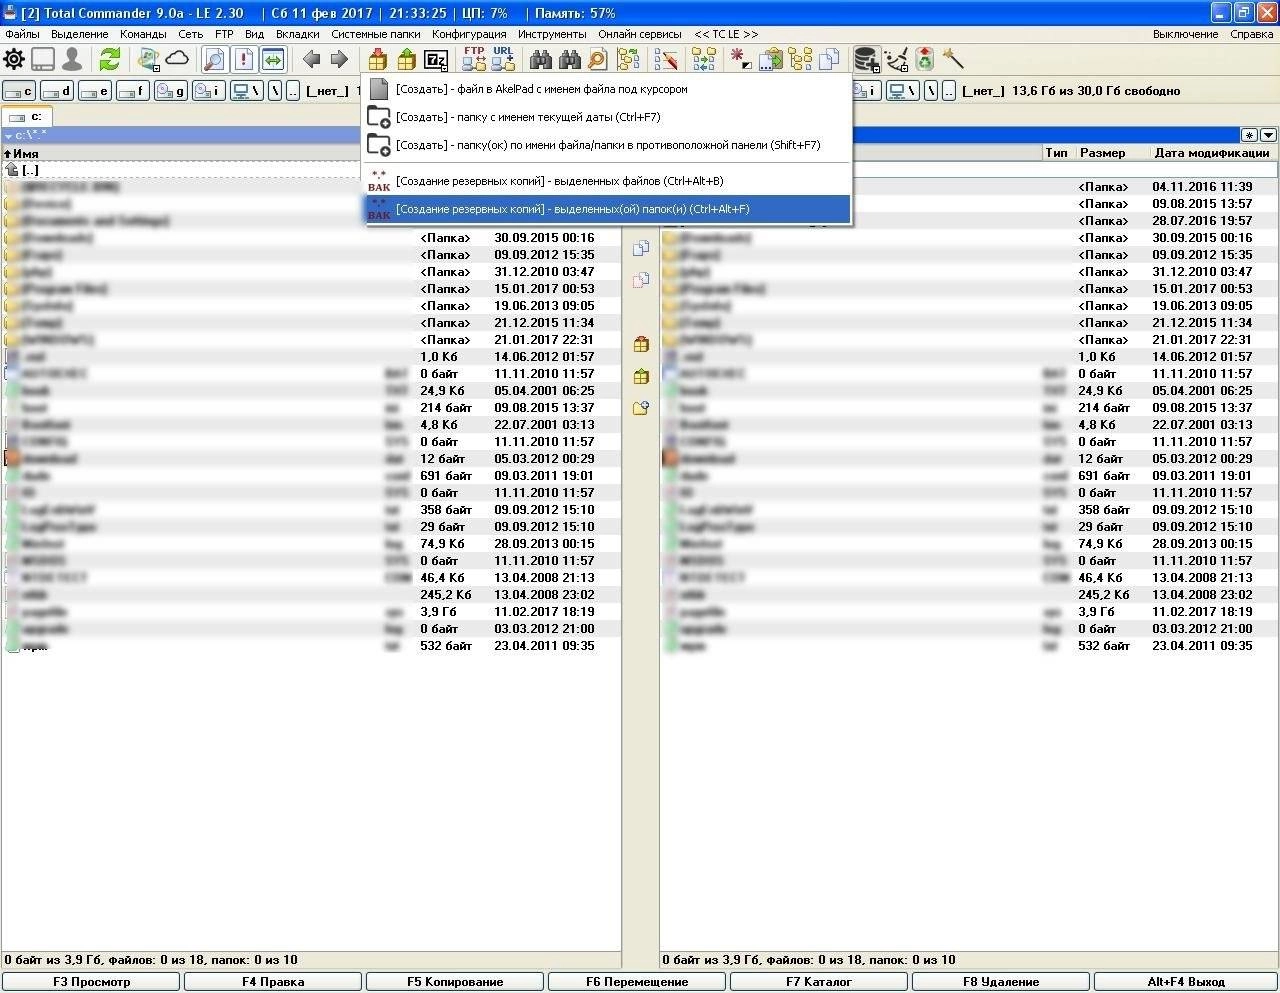Click the F8 Удаление button
Viewport: 1280px width, 993px height.
[1001, 982]
